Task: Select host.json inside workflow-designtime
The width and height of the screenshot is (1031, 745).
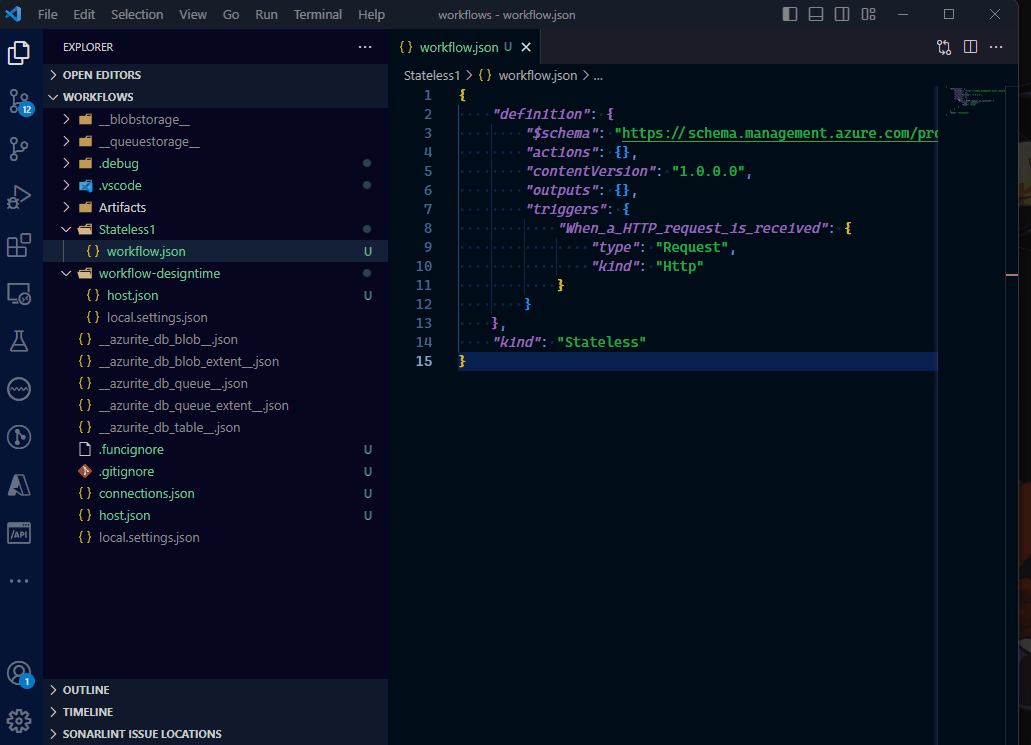Action: click(x=131, y=295)
